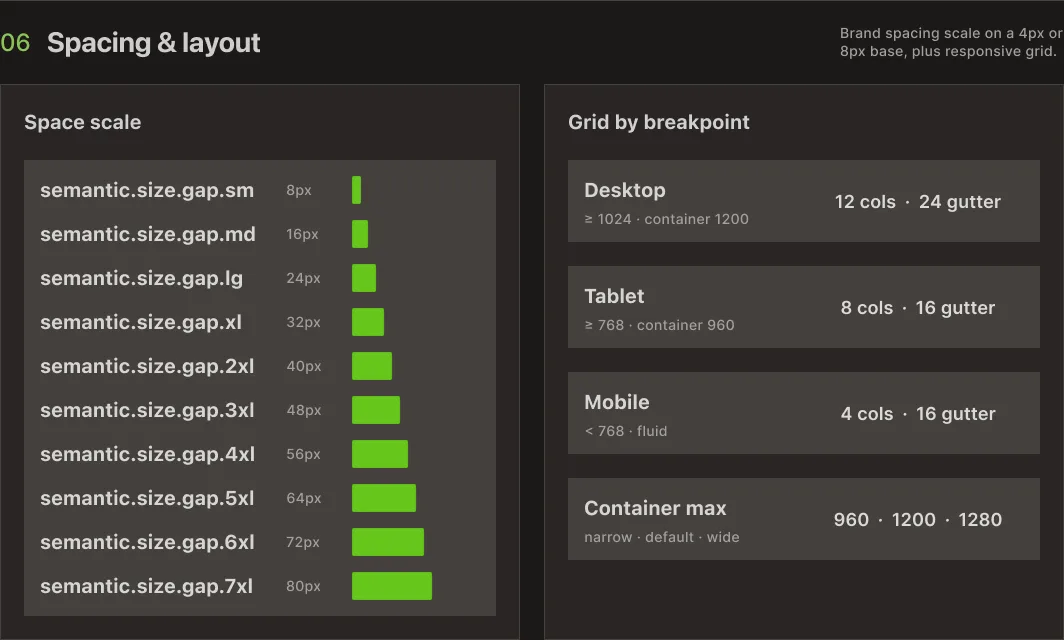Select token semantic.size.gap.md
Image resolution: width=1064 pixels, height=640 pixels.
point(148,234)
